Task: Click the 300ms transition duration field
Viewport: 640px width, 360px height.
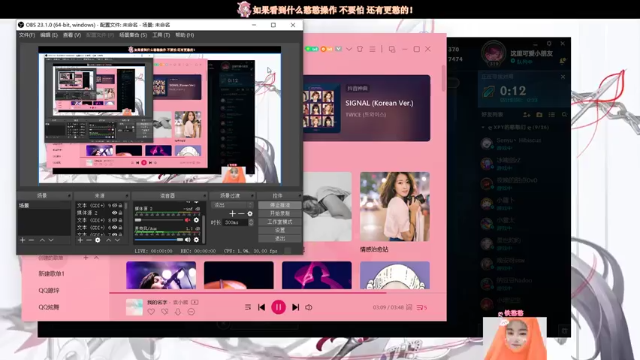Action: pos(236,222)
